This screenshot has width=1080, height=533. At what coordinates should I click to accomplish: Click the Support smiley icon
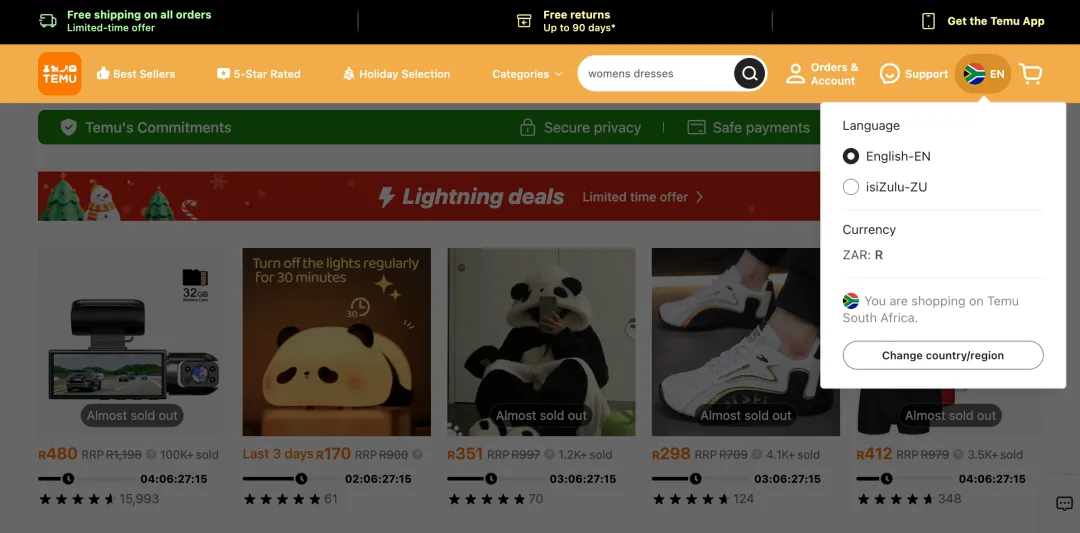(889, 74)
